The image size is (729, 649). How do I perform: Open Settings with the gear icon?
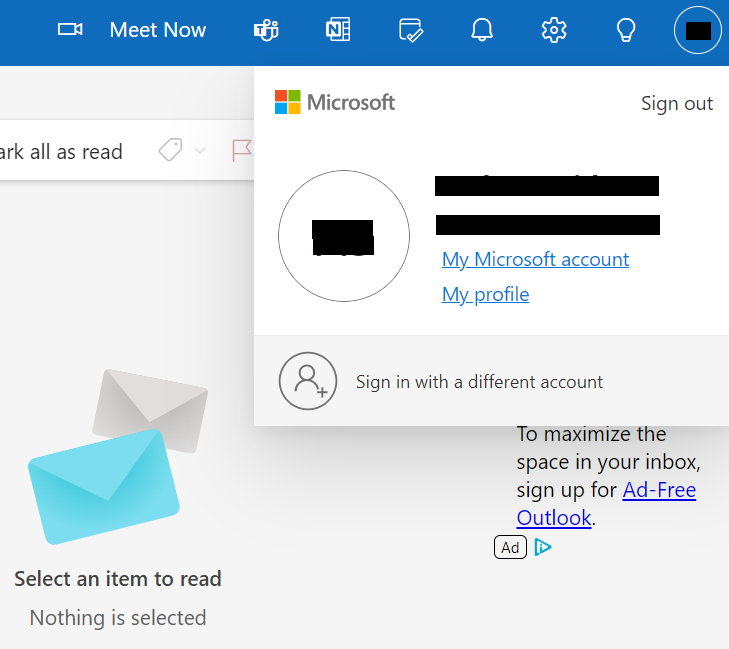click(554, 30)
